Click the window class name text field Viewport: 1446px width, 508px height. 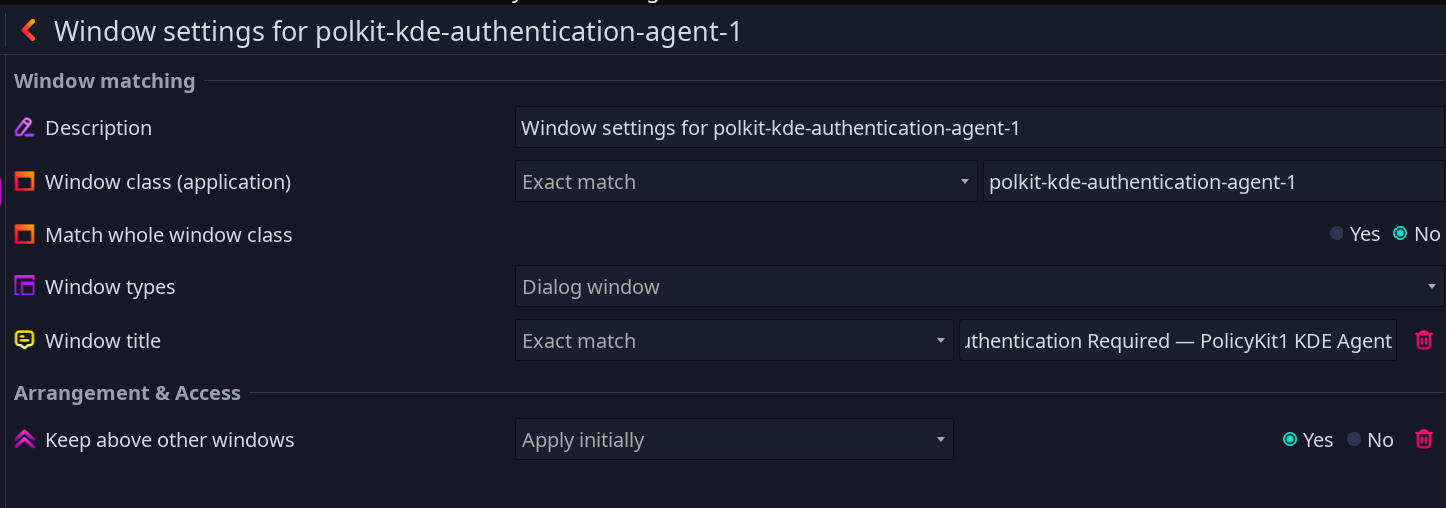coord(1214,182)
